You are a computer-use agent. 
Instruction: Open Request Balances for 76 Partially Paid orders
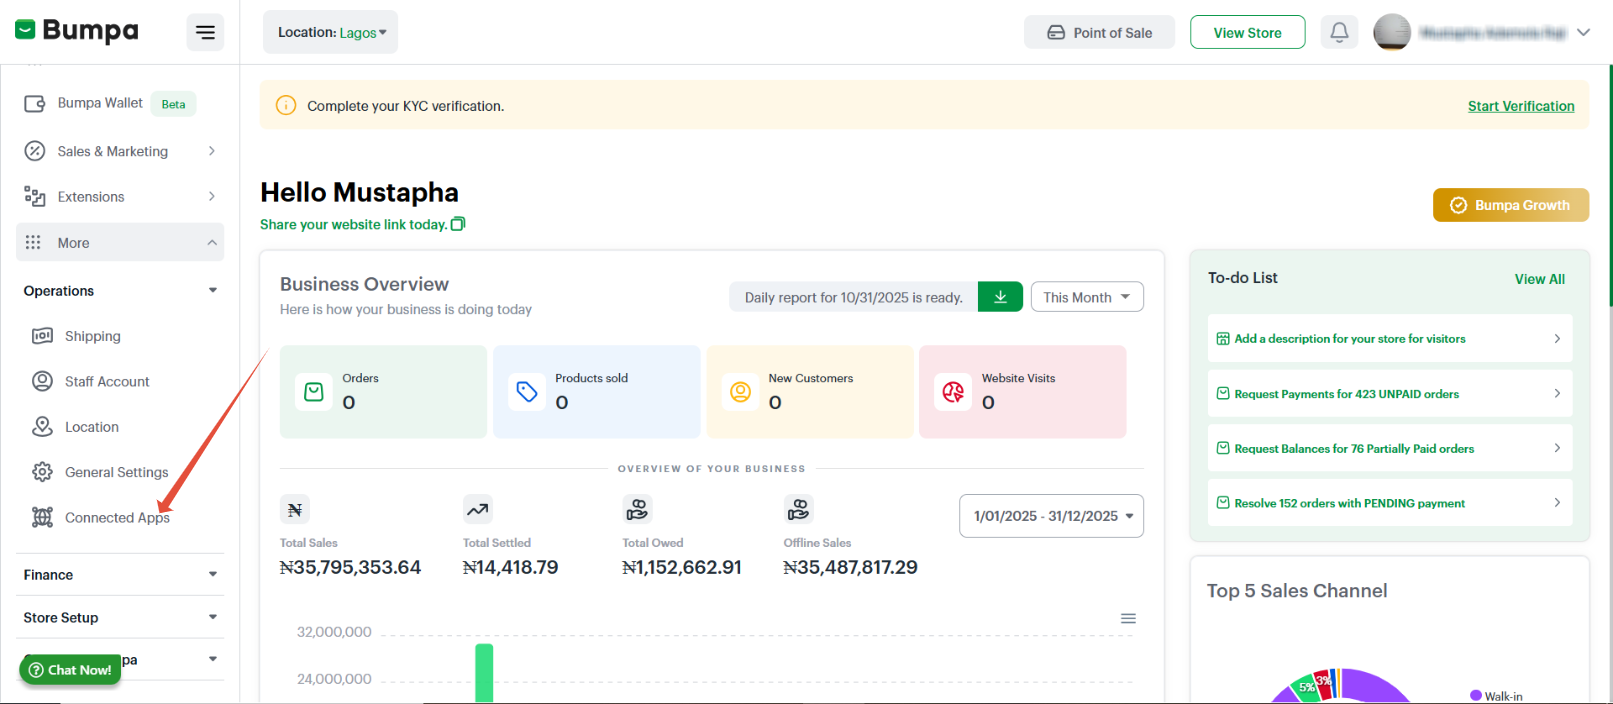1390,448
